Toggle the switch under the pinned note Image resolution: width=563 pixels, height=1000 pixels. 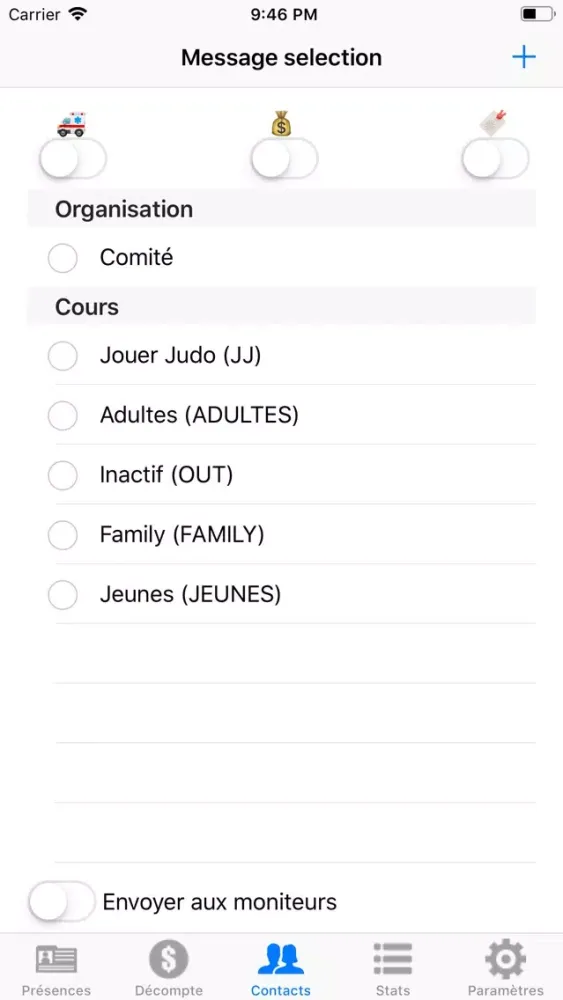(495, 159)
